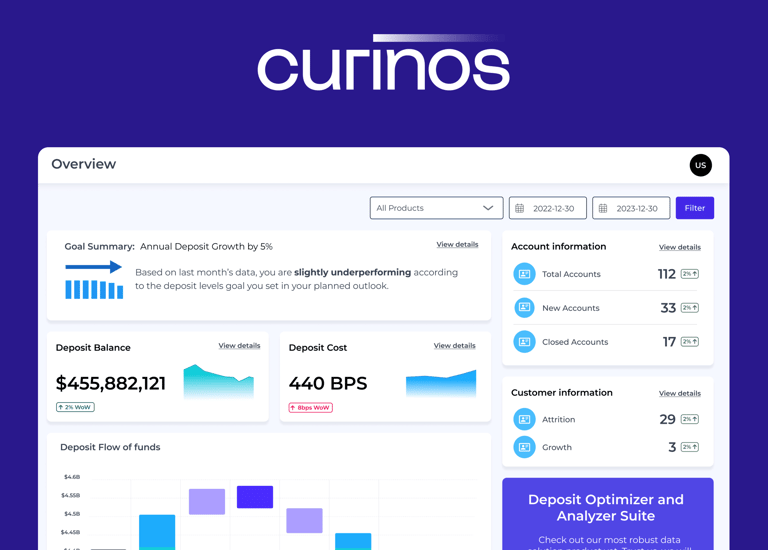
Task: Click the dark purple bar in funds chart
Action: 255,497
